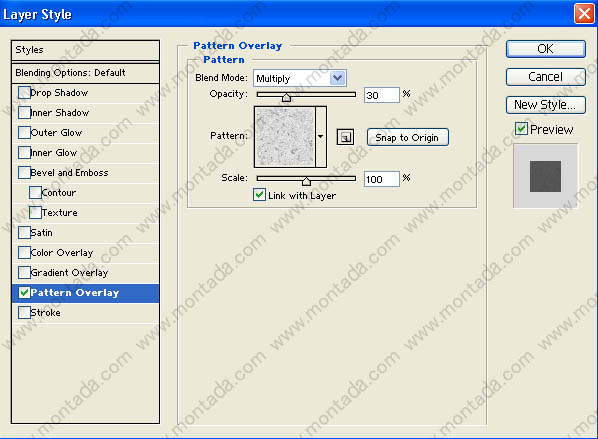Screen dimensions: 598x439
Task: Click the OK button
Action: coord(546,49)
